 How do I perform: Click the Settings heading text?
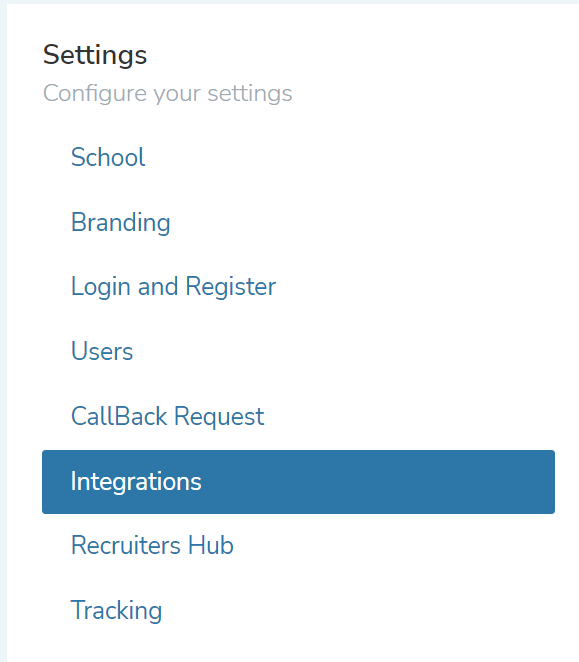coord(95,55)
